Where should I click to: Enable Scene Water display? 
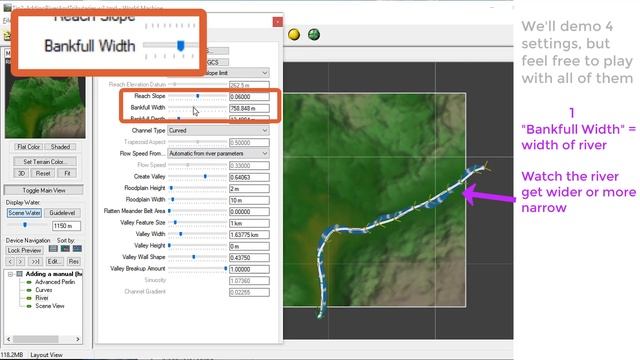(x=24, y=213)
